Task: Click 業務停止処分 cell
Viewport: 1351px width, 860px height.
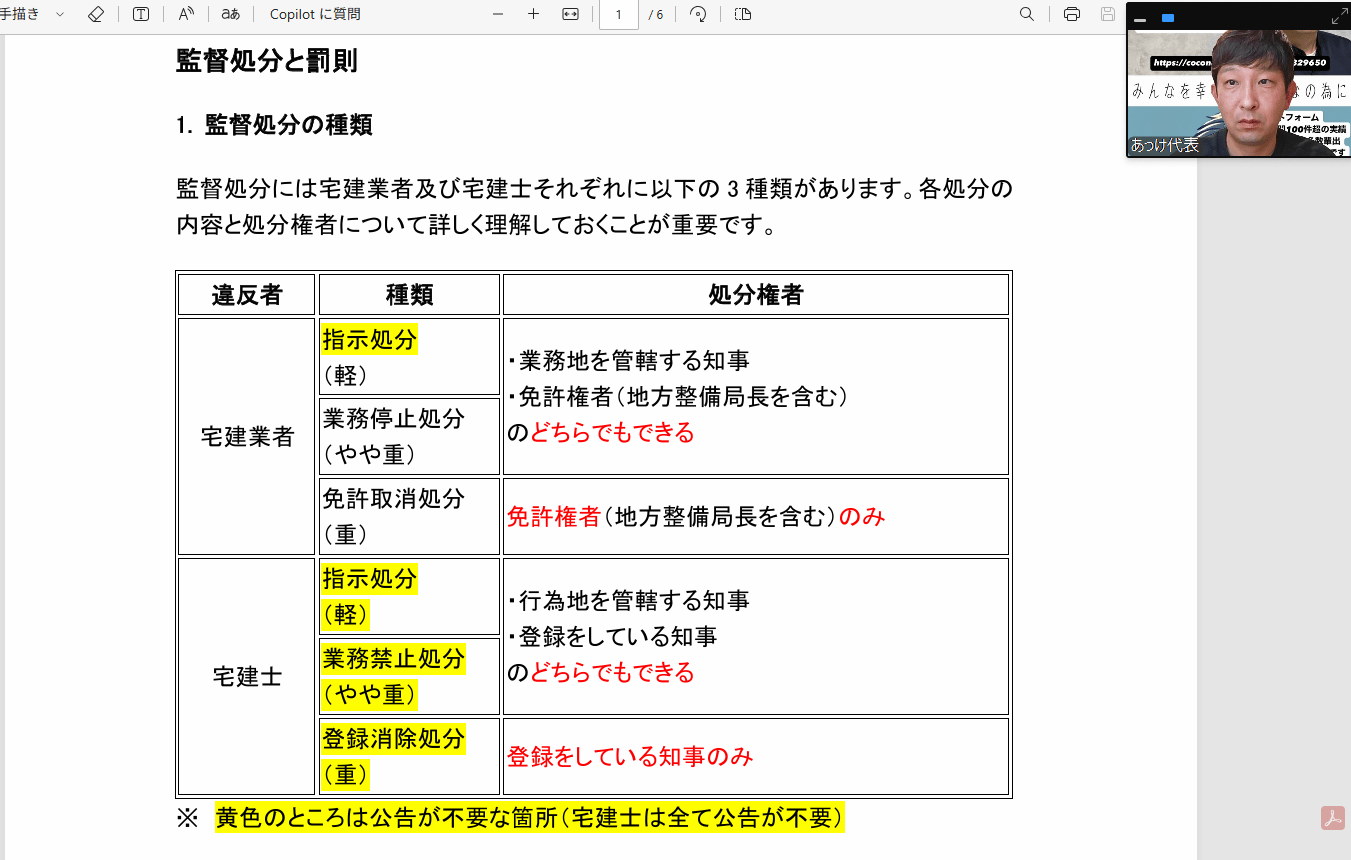Action: tap(409, 436)
